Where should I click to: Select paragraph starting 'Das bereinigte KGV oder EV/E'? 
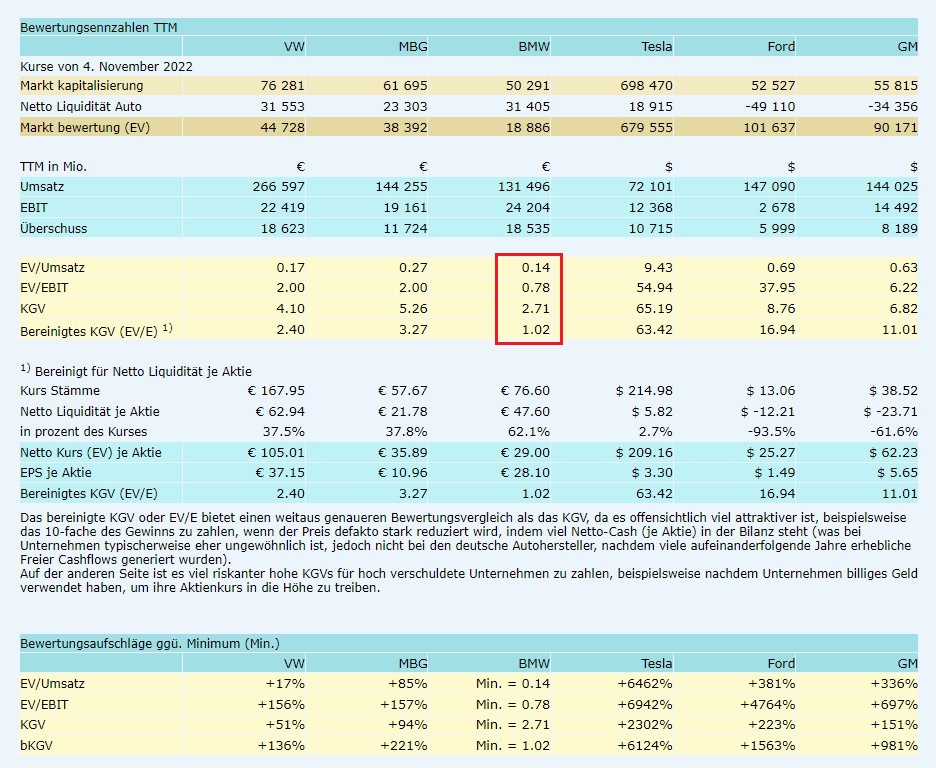466,538
